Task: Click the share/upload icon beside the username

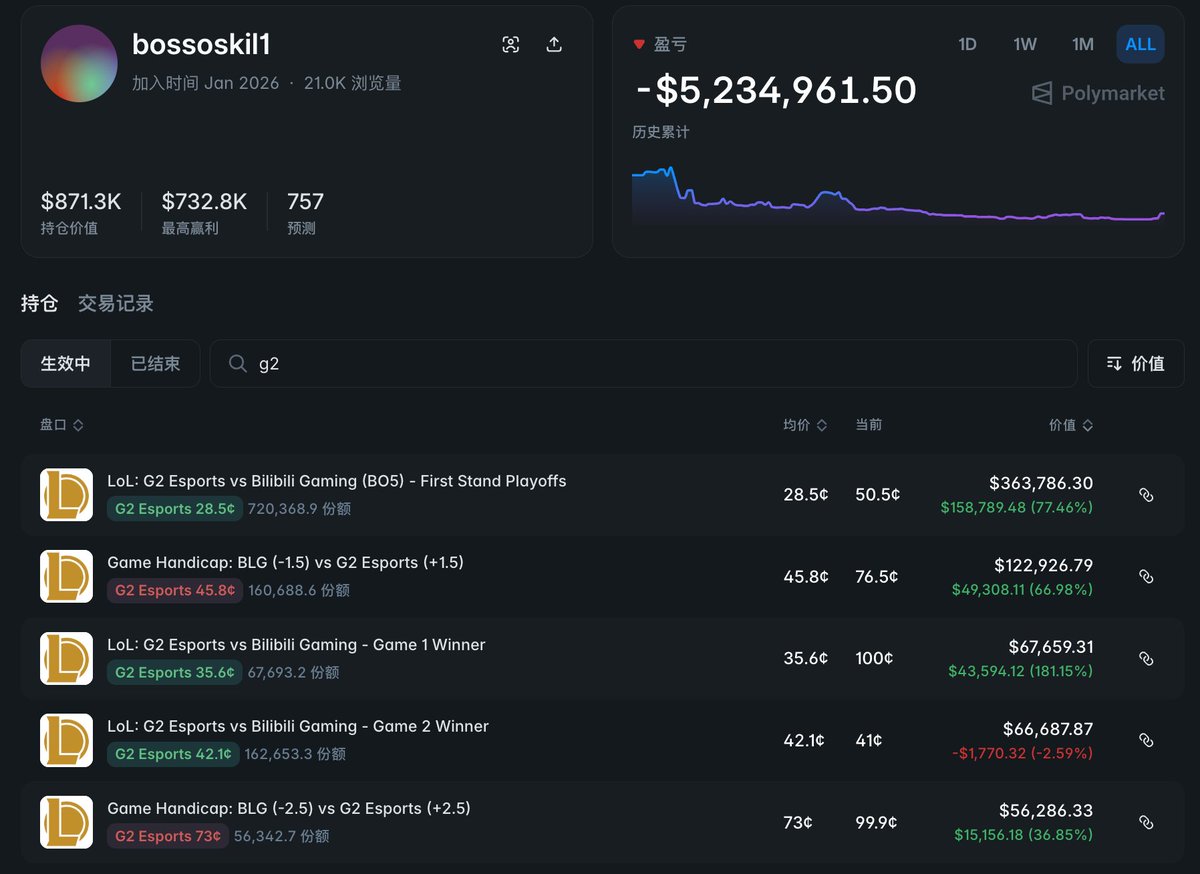Action: [x=554, y=45]
